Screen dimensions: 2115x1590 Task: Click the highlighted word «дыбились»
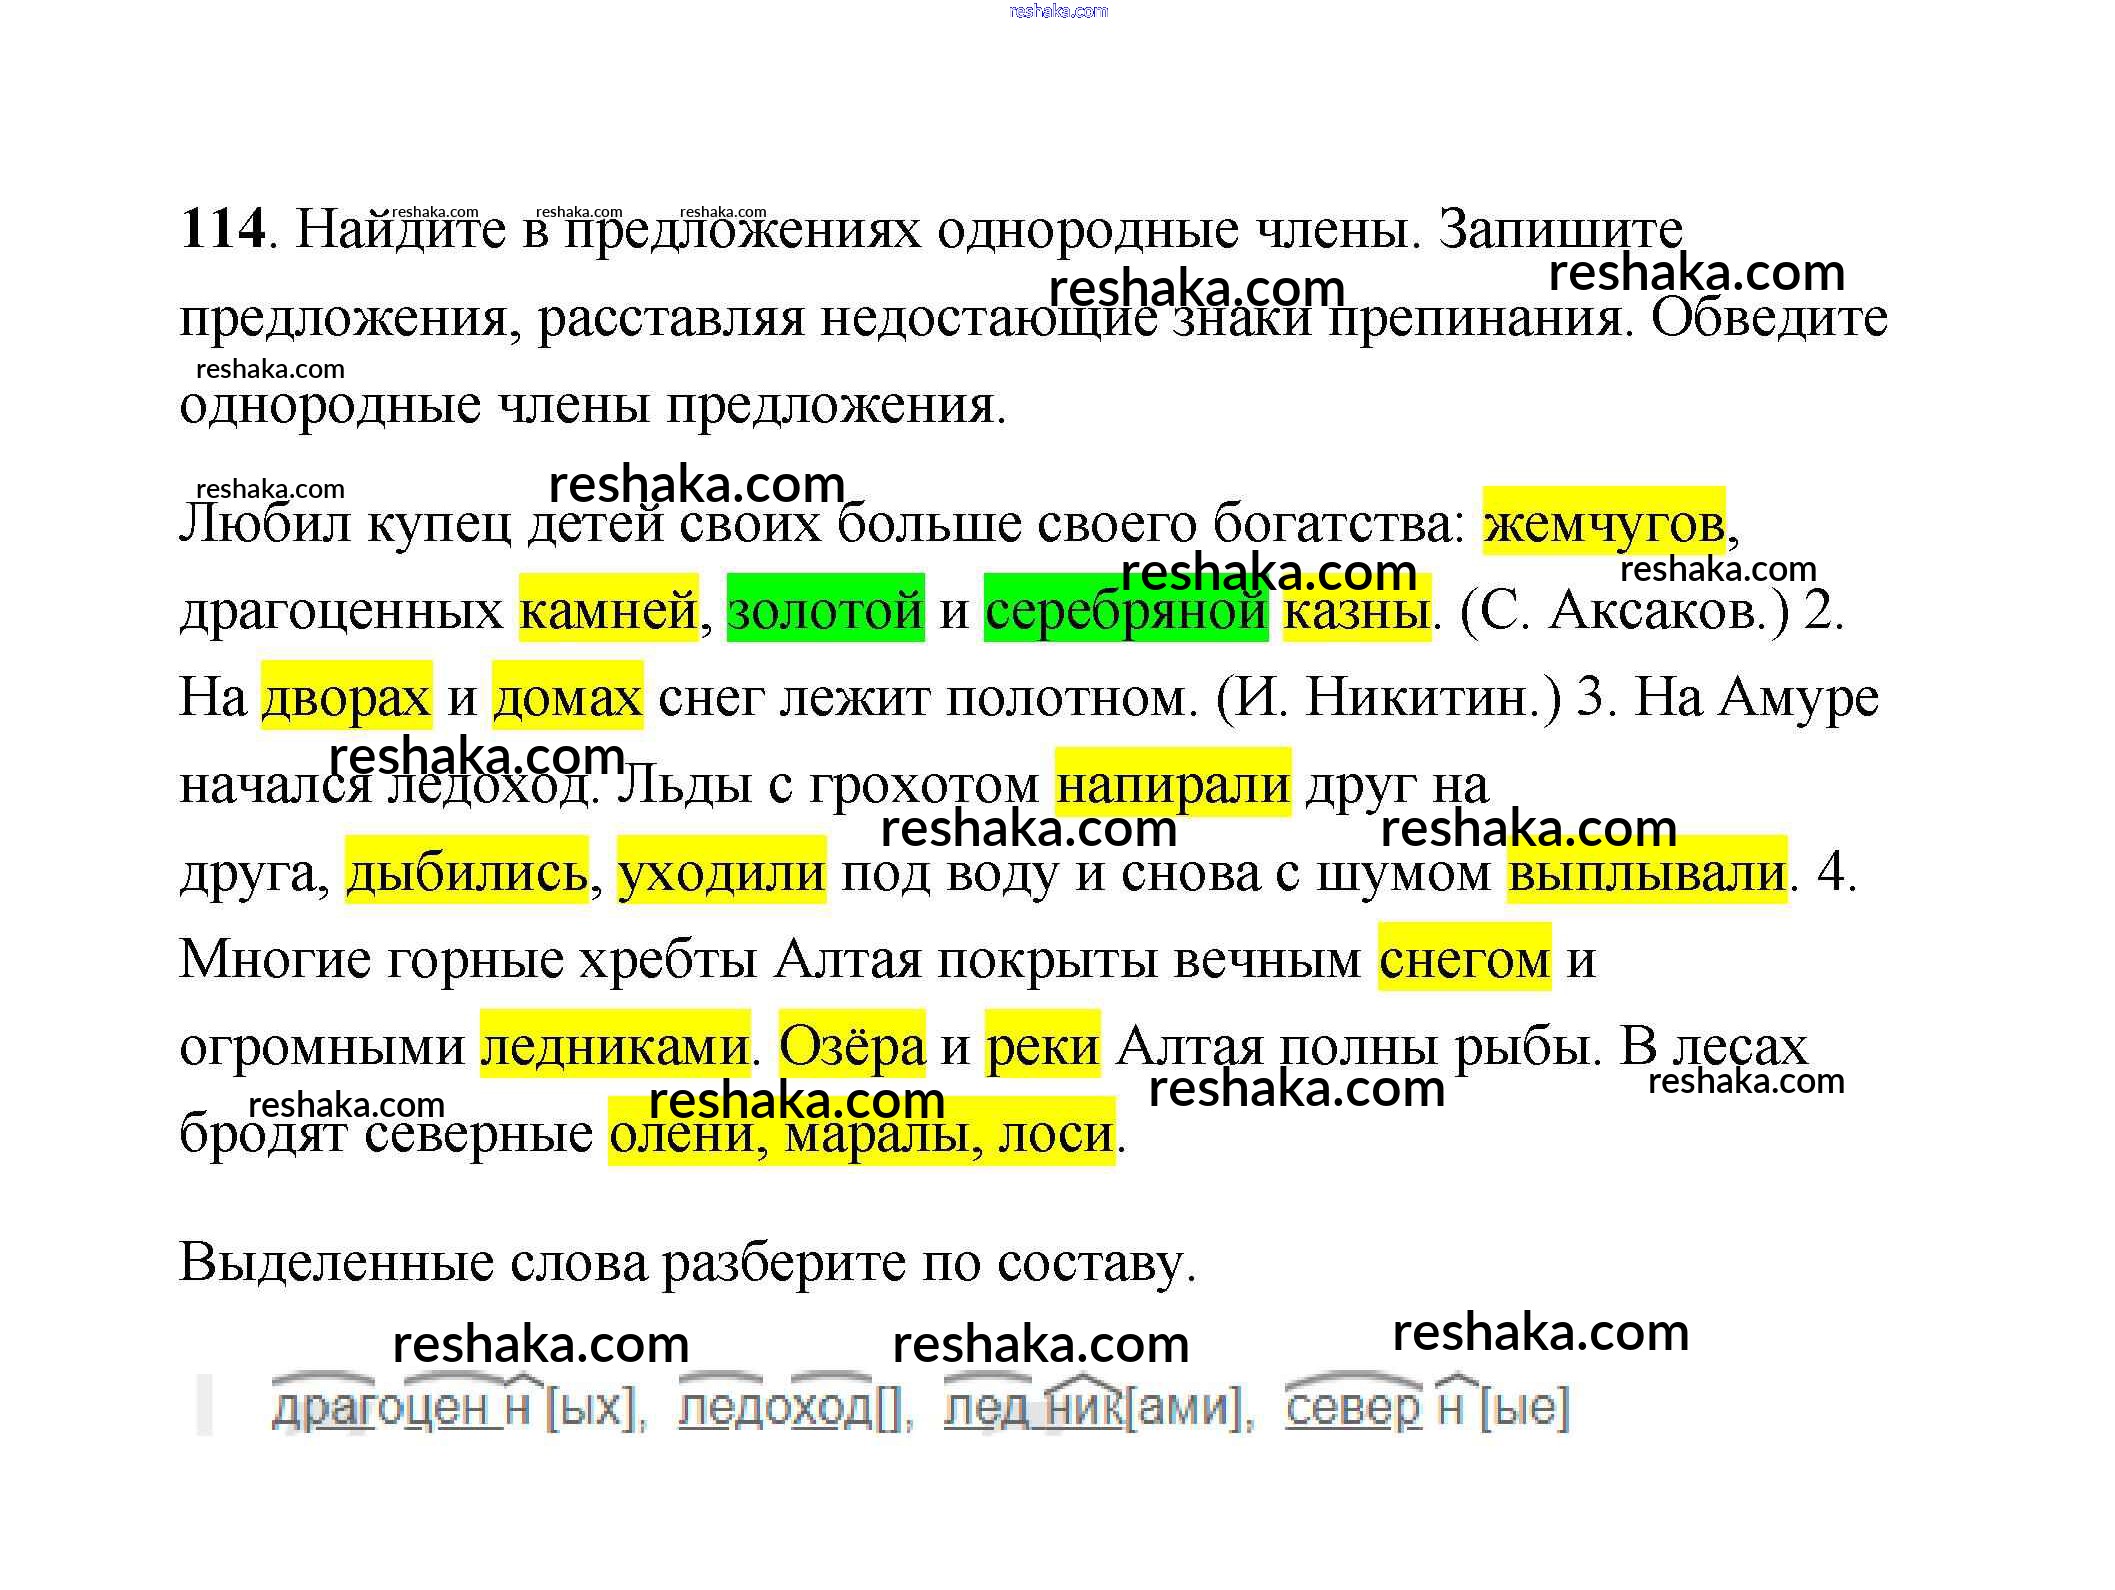tap(466, 871)
